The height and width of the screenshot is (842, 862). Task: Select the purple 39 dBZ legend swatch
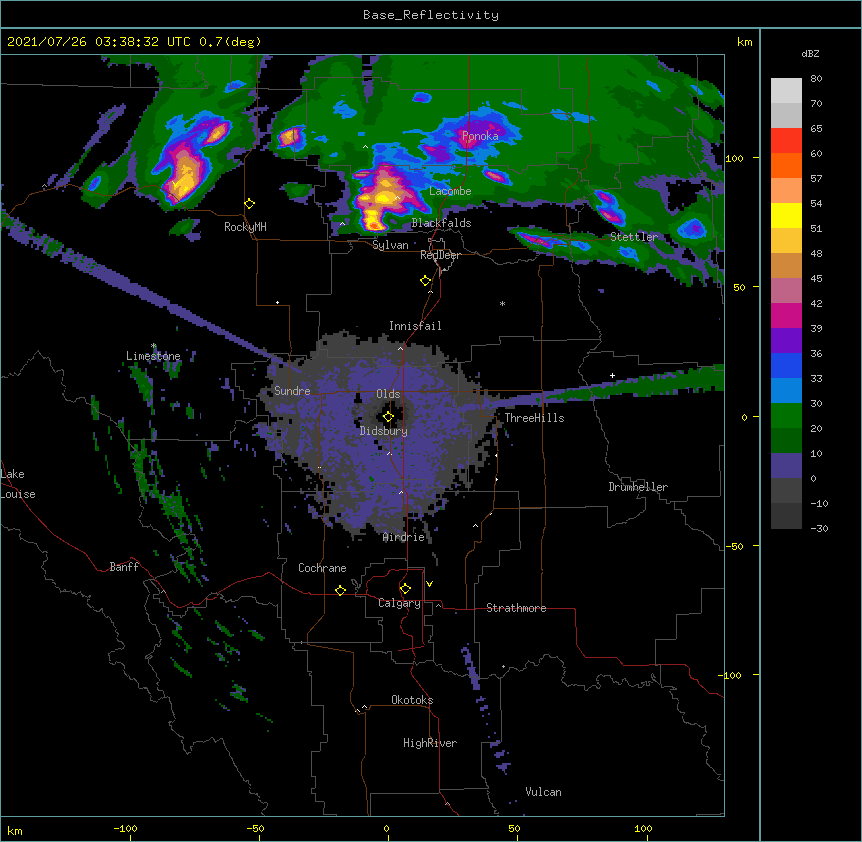(786, 340)
